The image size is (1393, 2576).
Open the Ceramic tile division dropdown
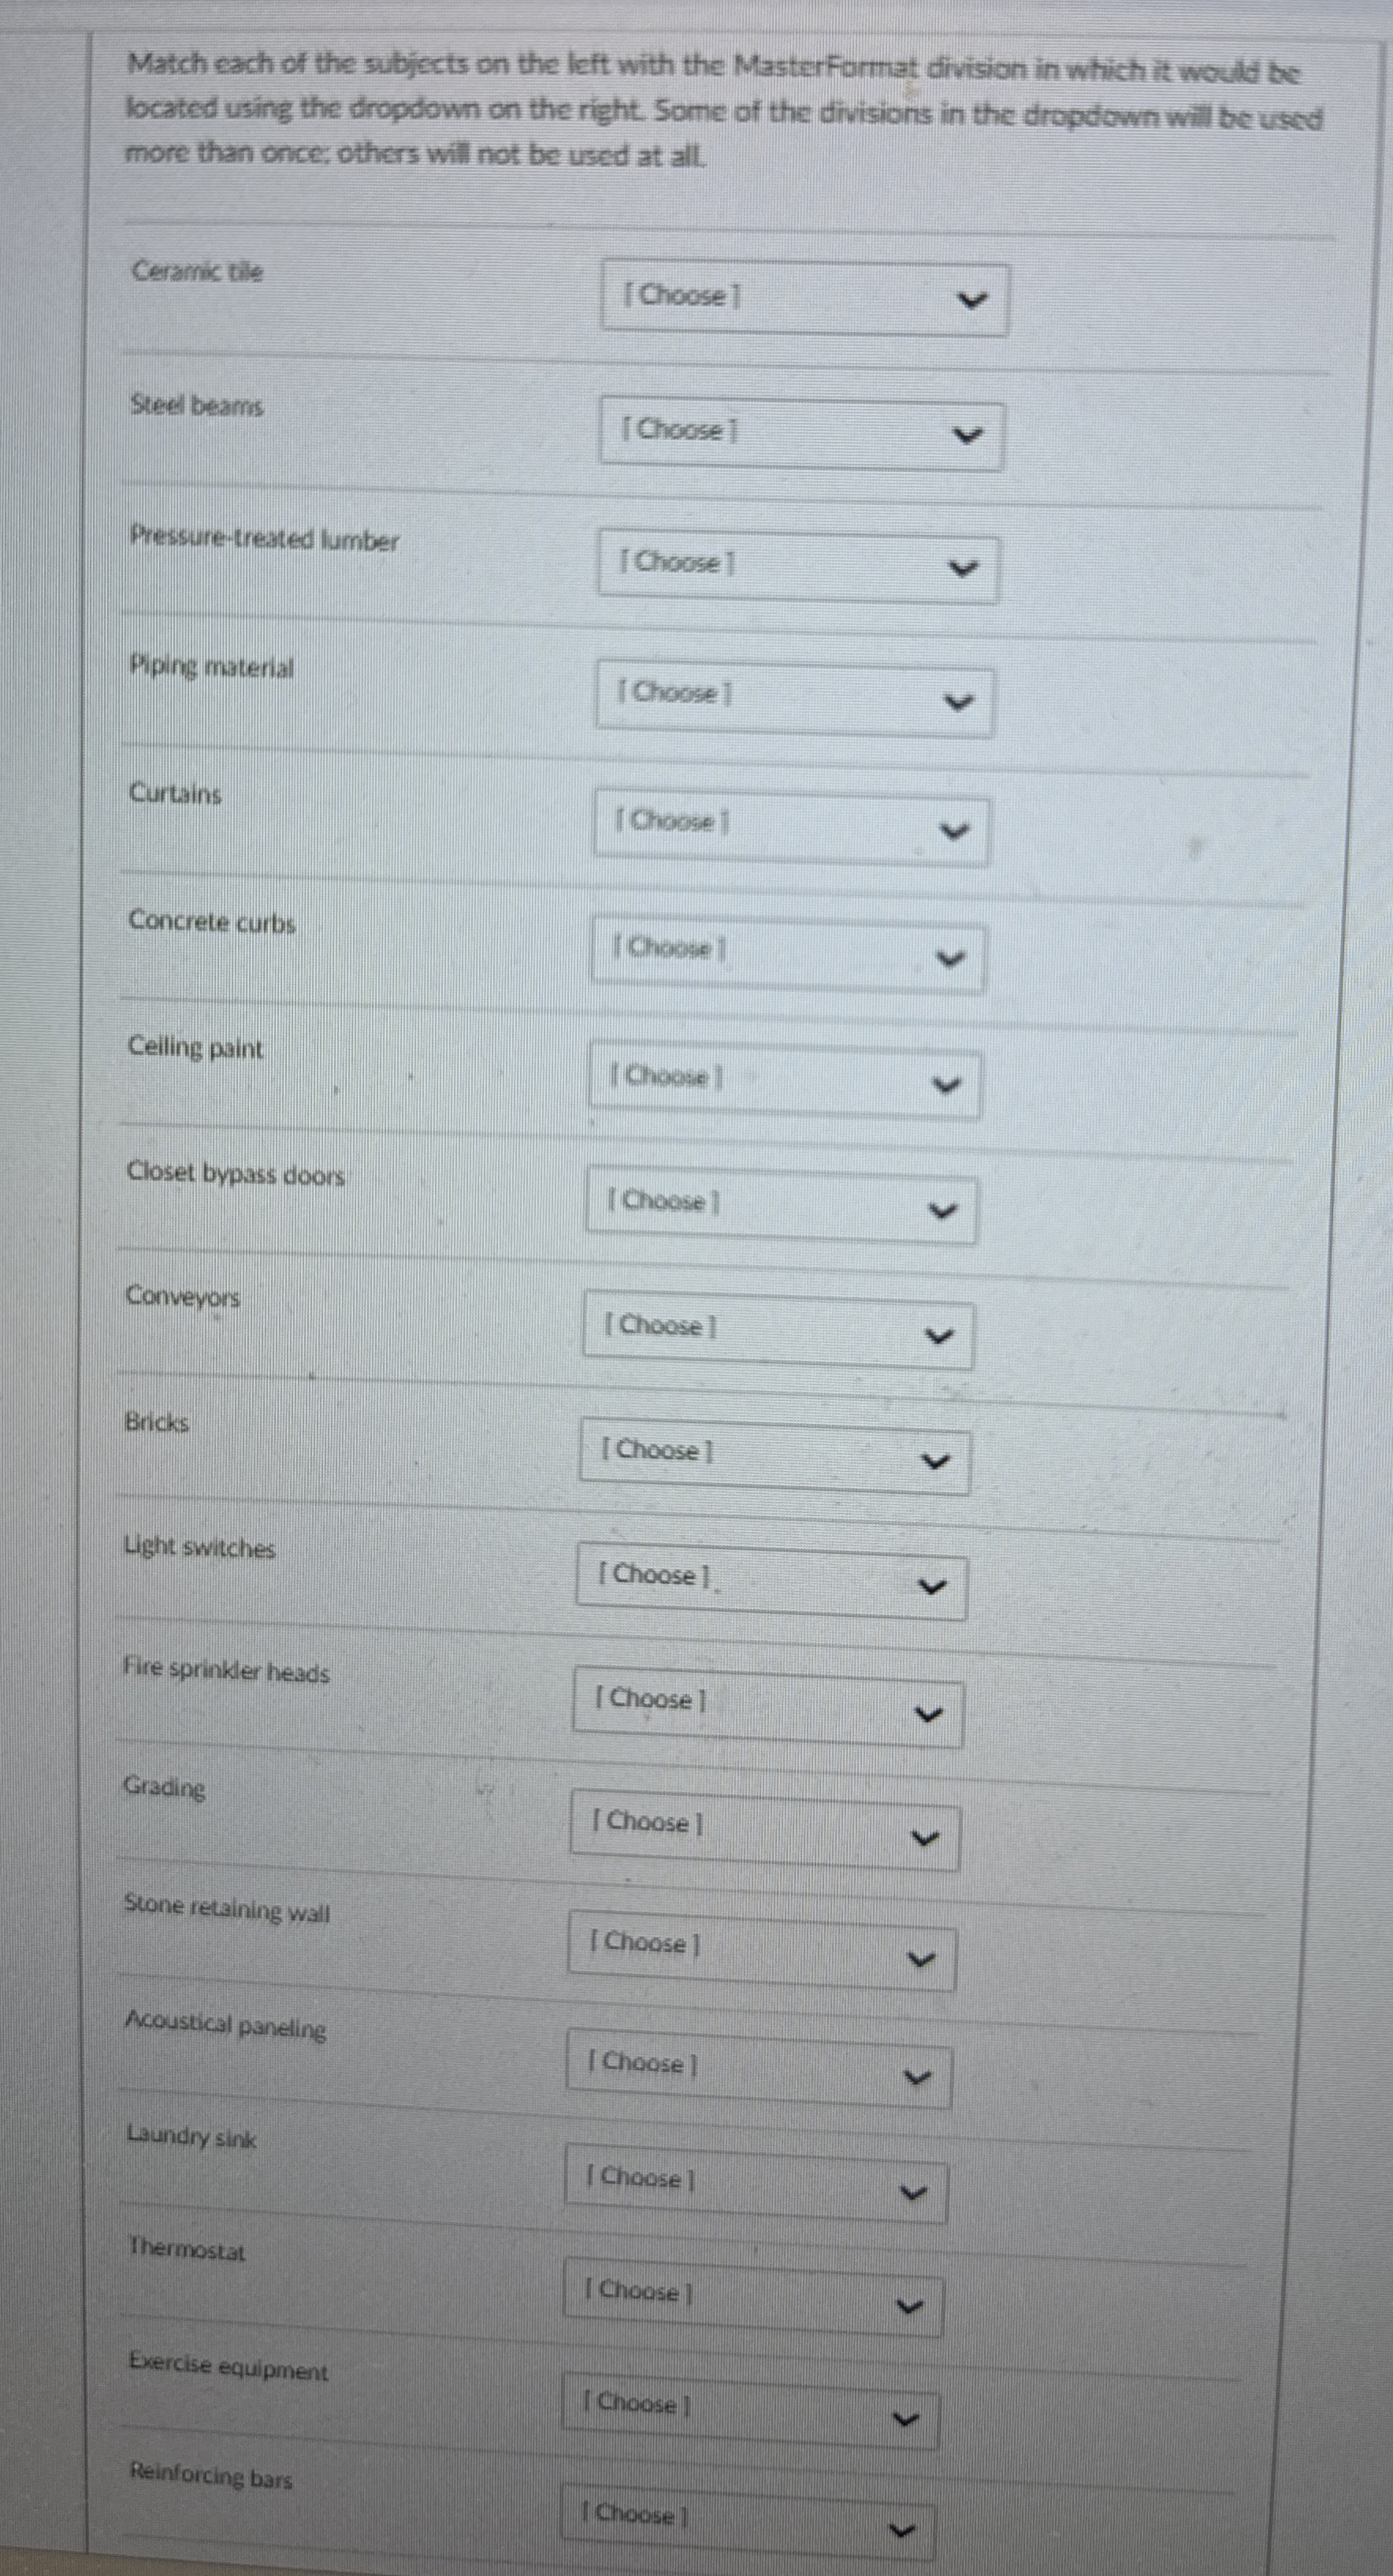coord(808,297)
